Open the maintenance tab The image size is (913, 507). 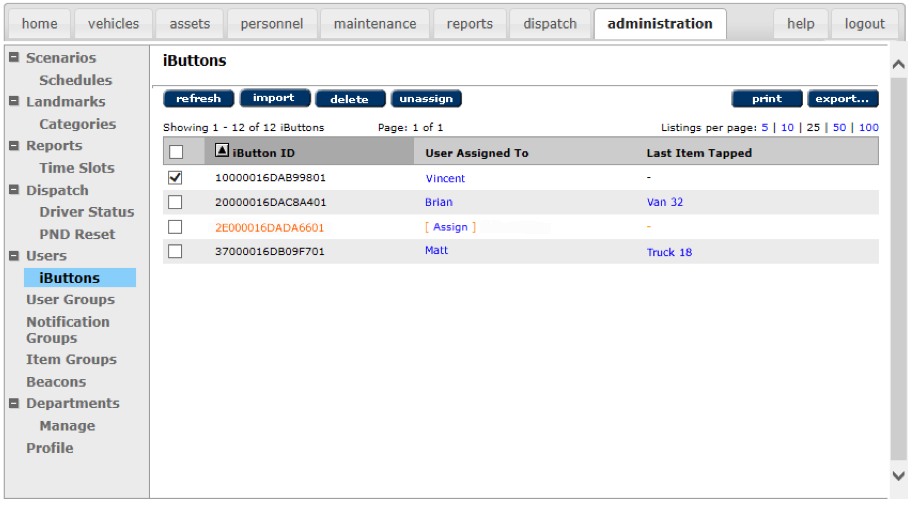375,24
